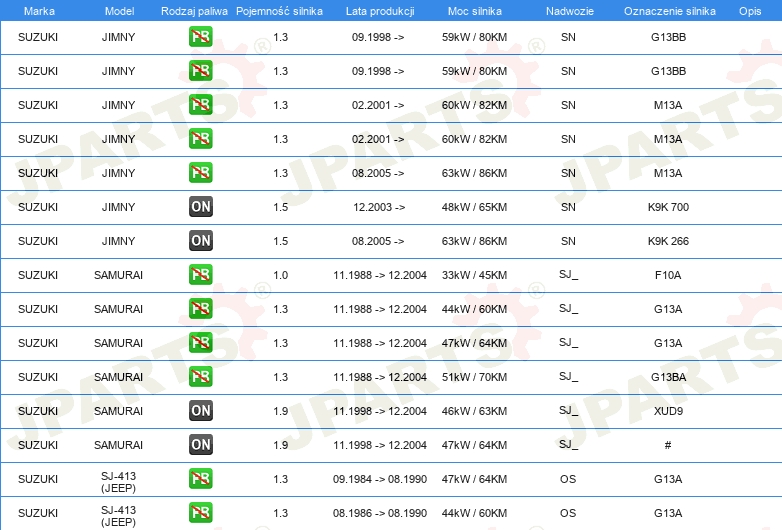Click the ON diesel icon in the K9K 700 row

[200, 206]
